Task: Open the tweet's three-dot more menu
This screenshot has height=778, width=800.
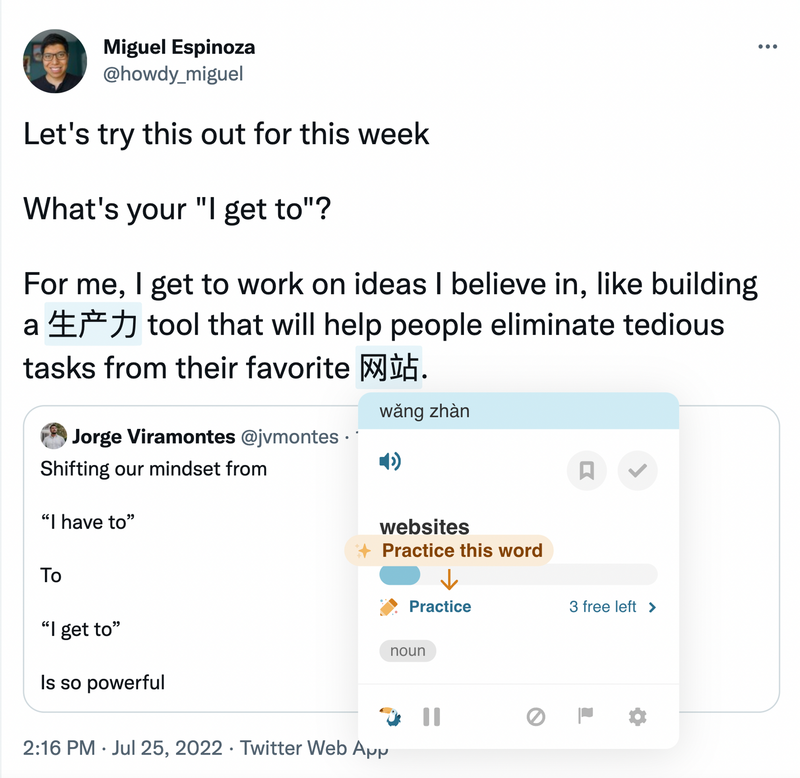Action: click(x=767, y=46)
